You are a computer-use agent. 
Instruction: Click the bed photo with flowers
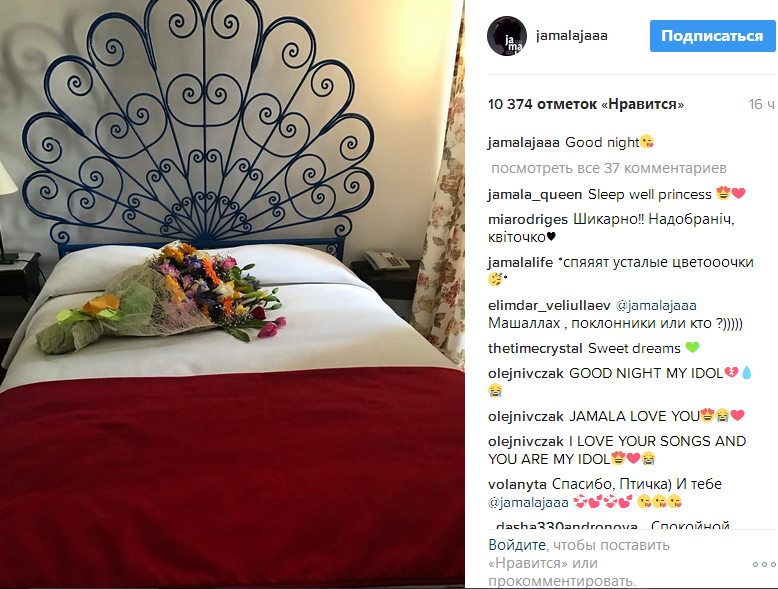tap(232, 294)
